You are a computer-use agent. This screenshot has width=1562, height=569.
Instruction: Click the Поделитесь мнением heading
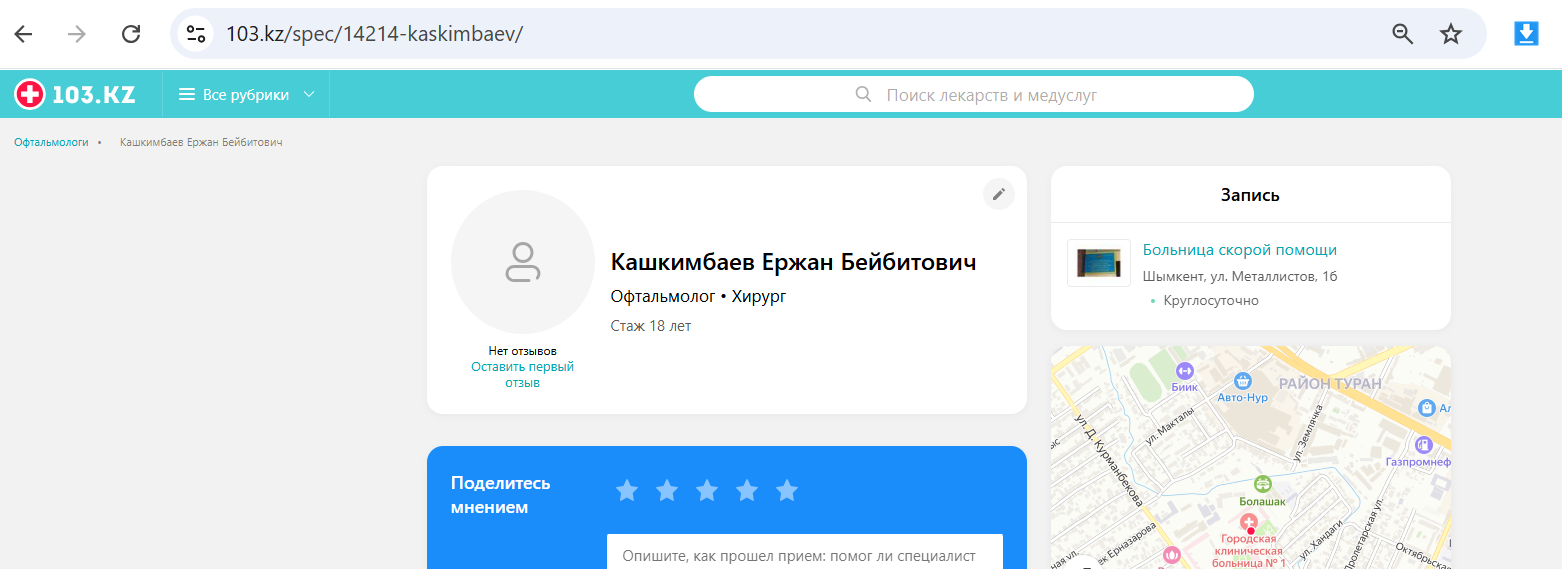tap(501, 495)
